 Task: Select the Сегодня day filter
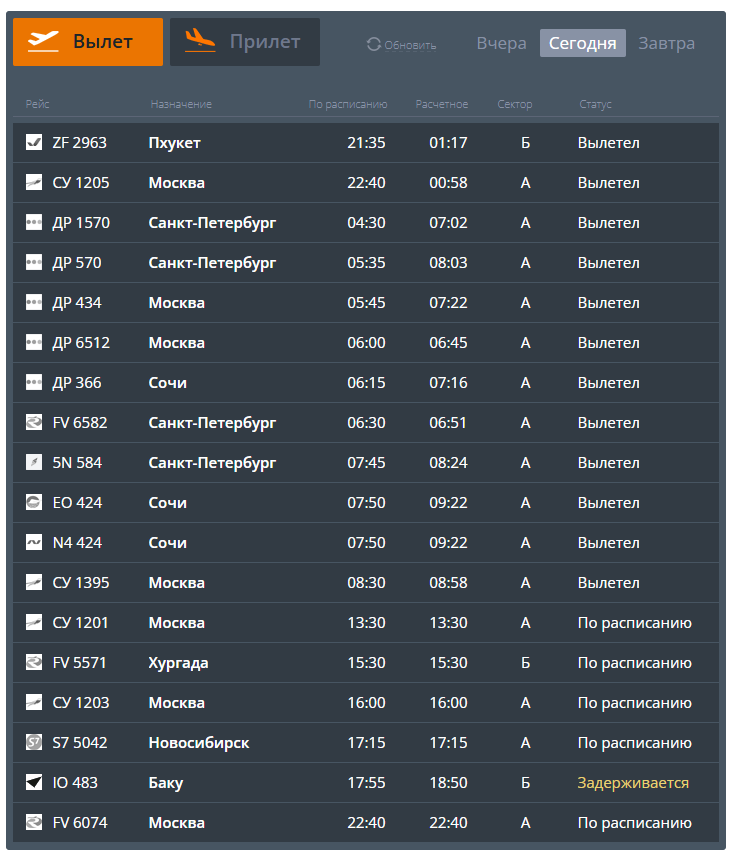(x=582, y=44)
